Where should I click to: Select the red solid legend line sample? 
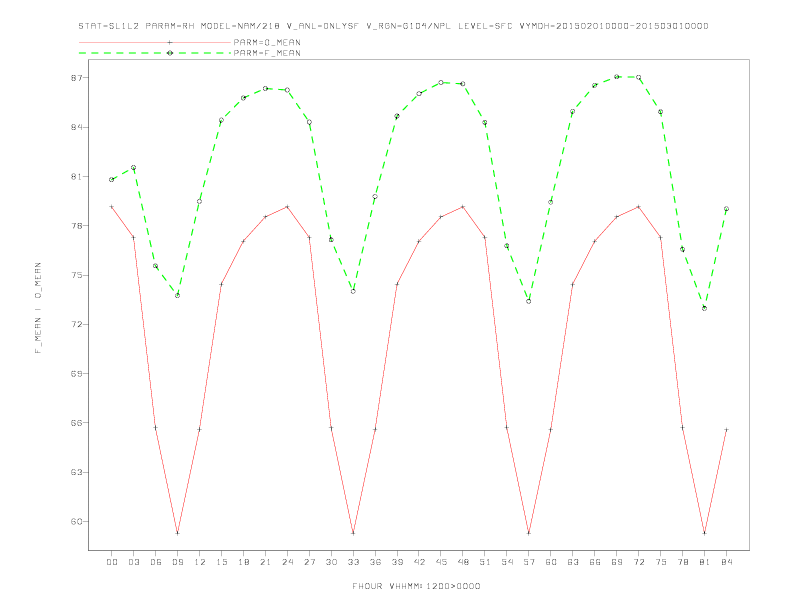tap(155, 42)
